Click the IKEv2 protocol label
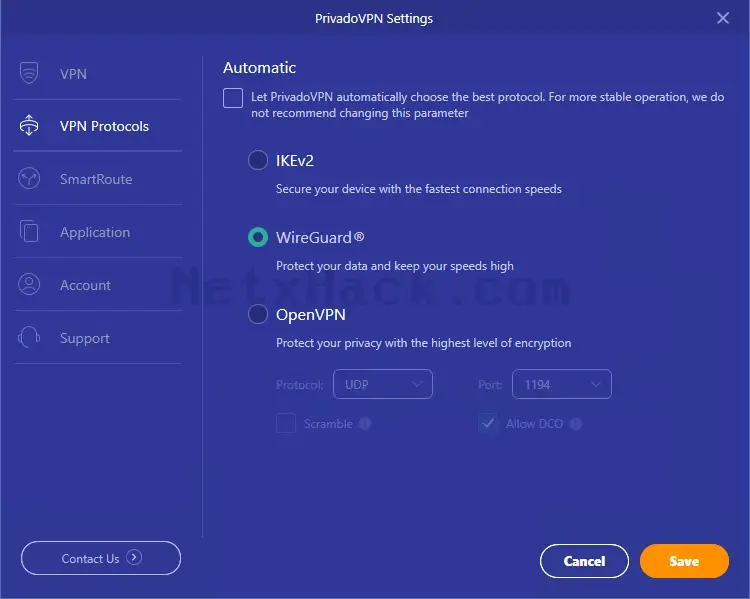The image size is (750, 599). click(x=295, y=161)
